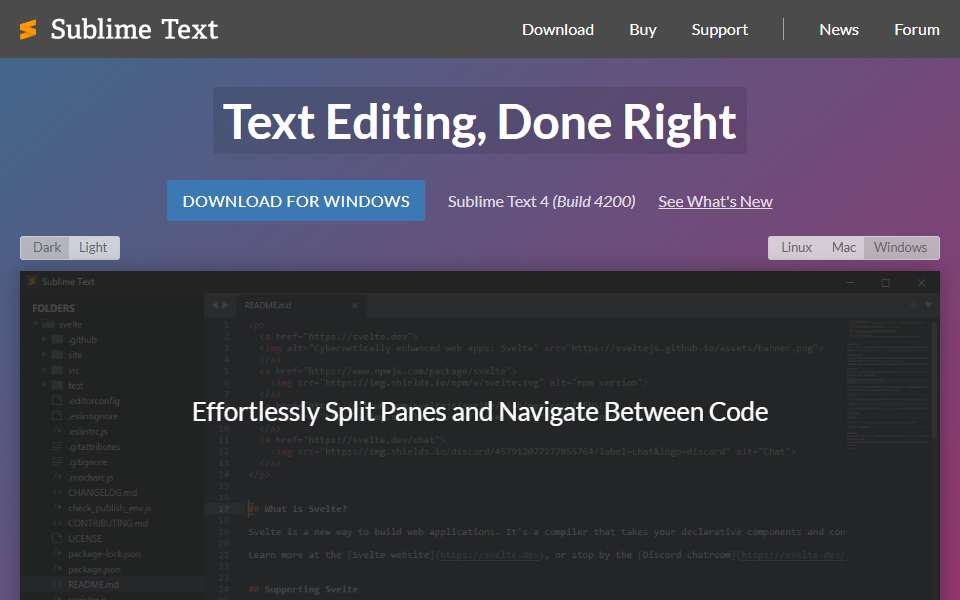Viewport: 960px width, 600px height.
Task: Show the Mac version of the preview
Action: coord(843,247)
